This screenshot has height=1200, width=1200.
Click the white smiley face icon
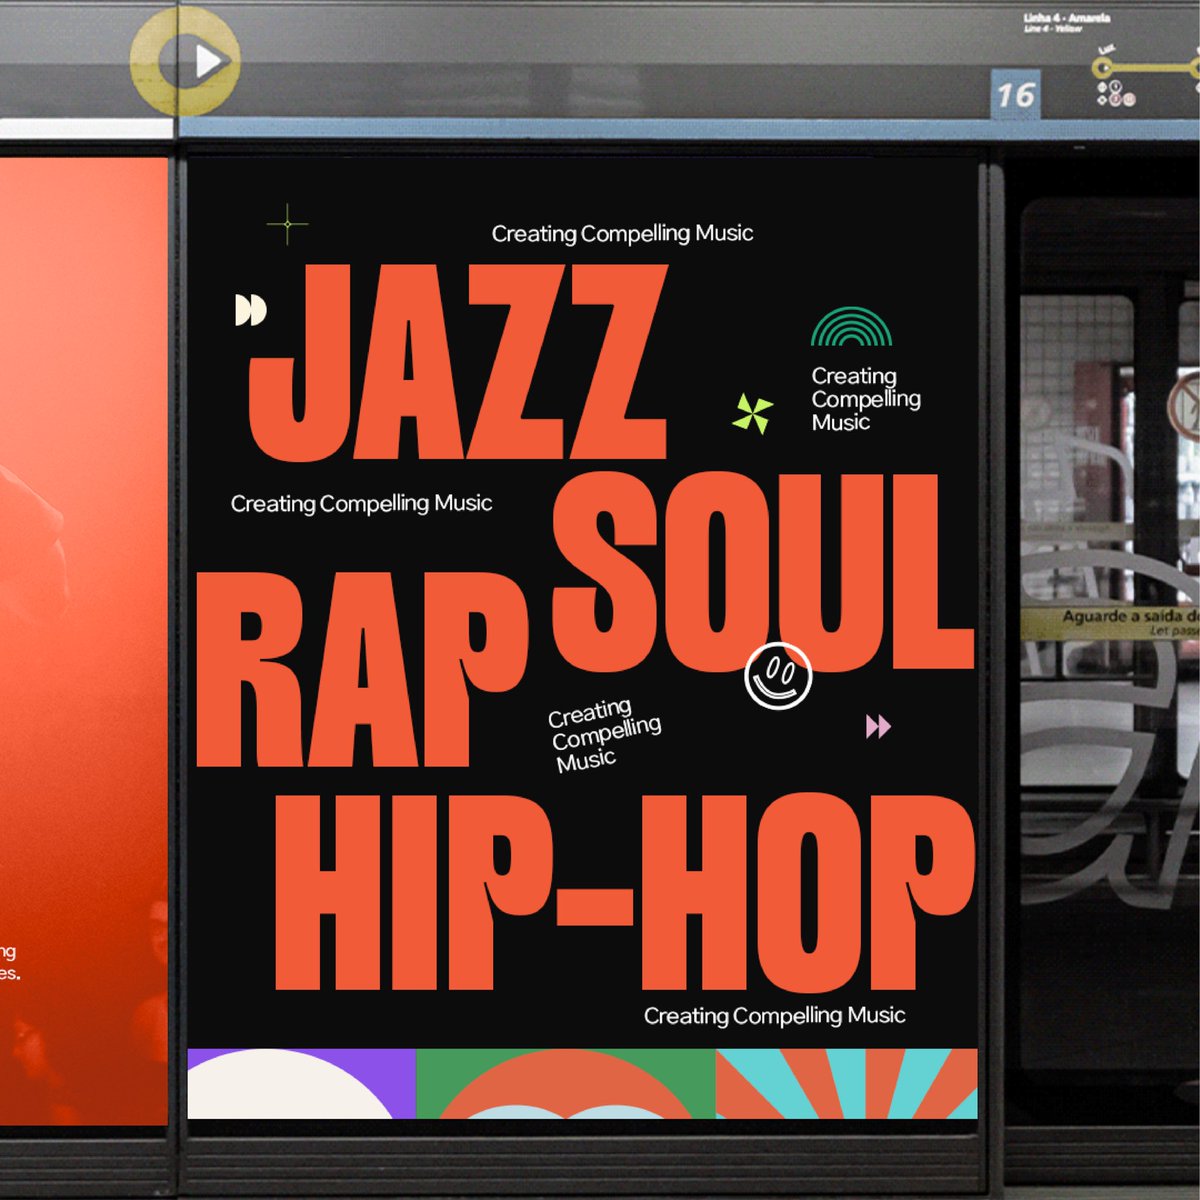pyautogui.click(x=778, y=676)
